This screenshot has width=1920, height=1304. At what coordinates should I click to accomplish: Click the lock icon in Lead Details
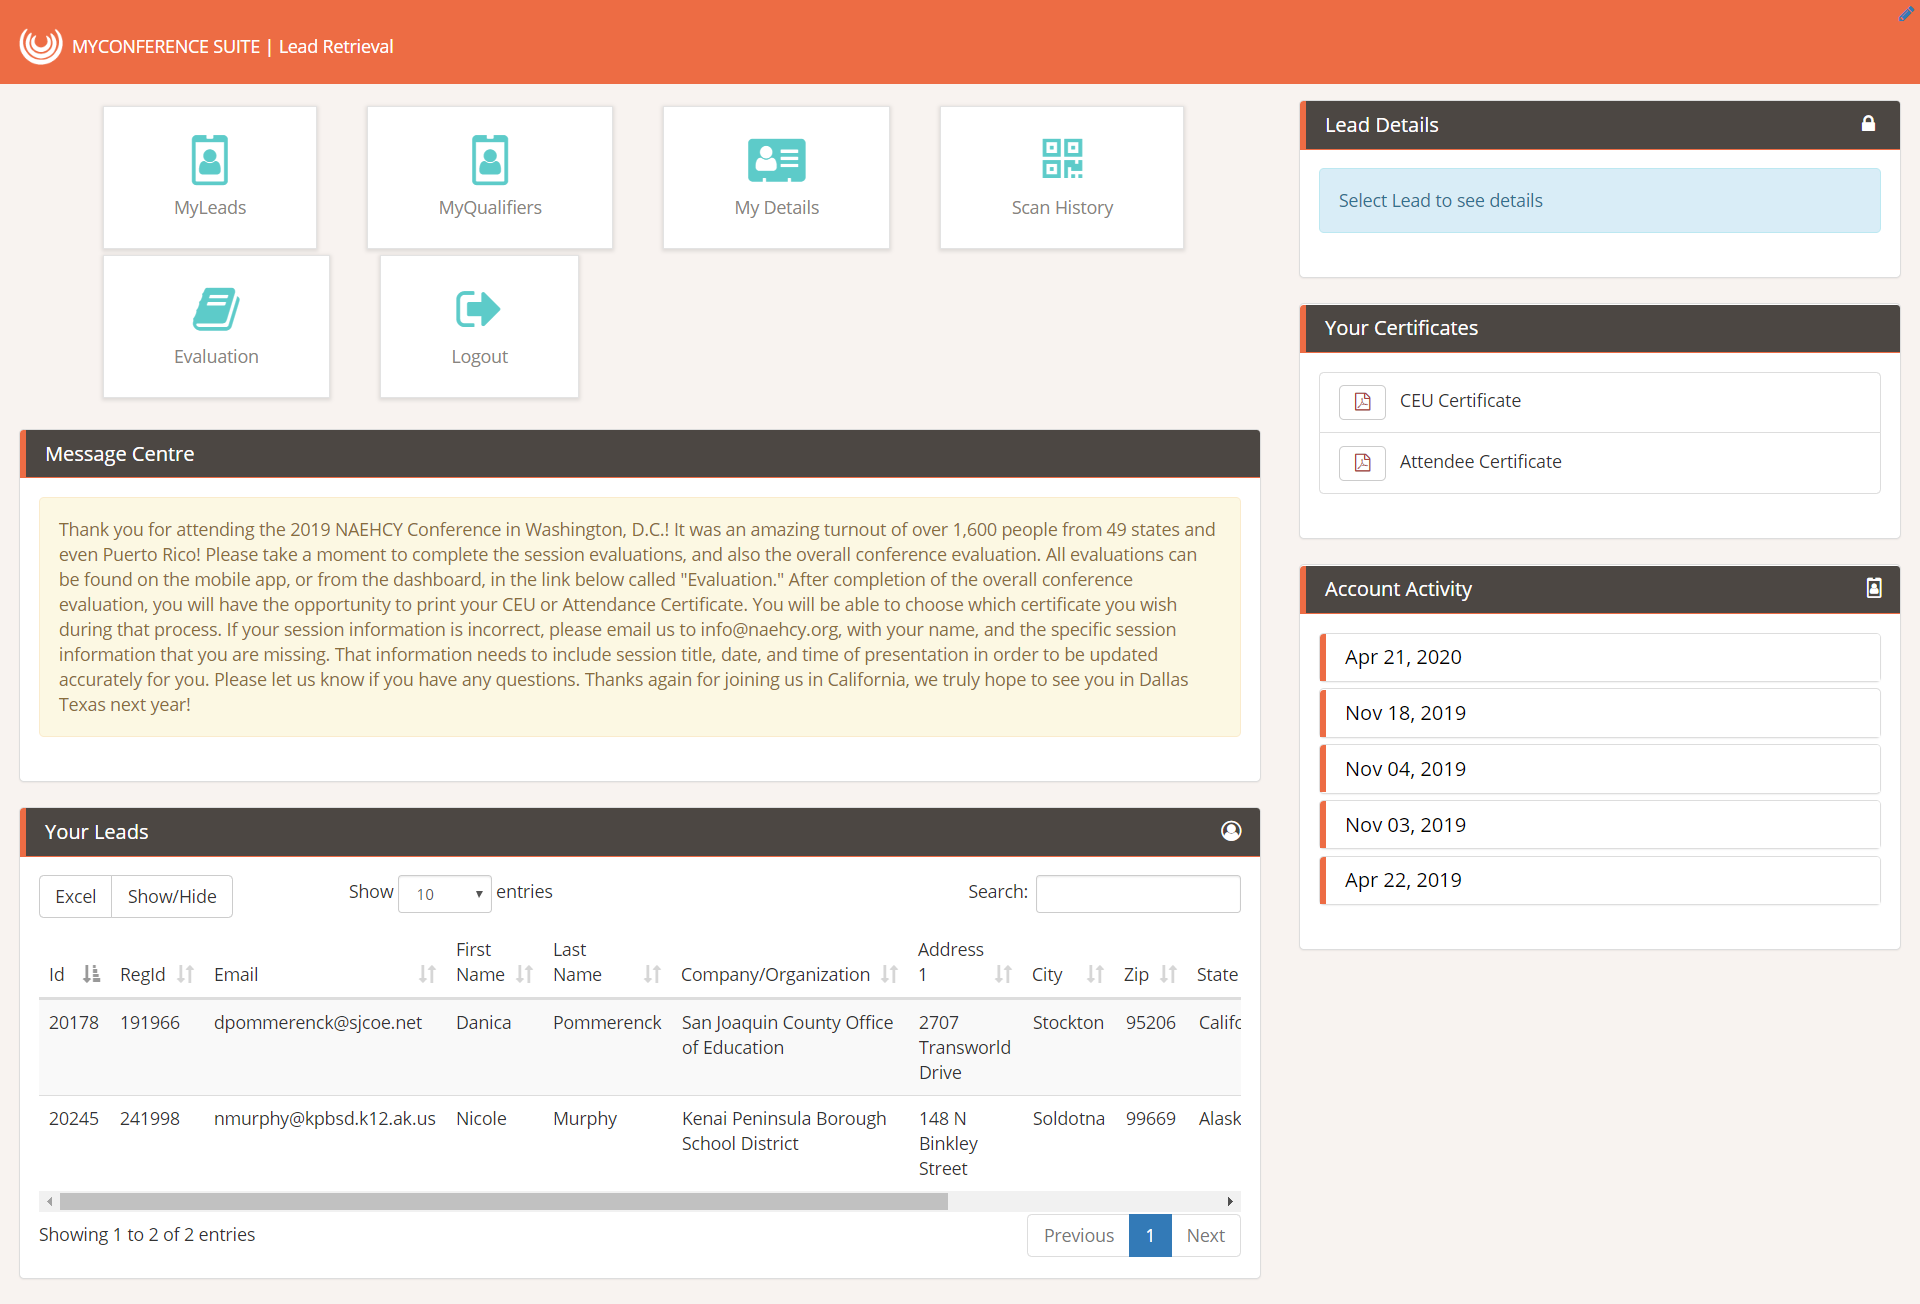point(1868,124)
